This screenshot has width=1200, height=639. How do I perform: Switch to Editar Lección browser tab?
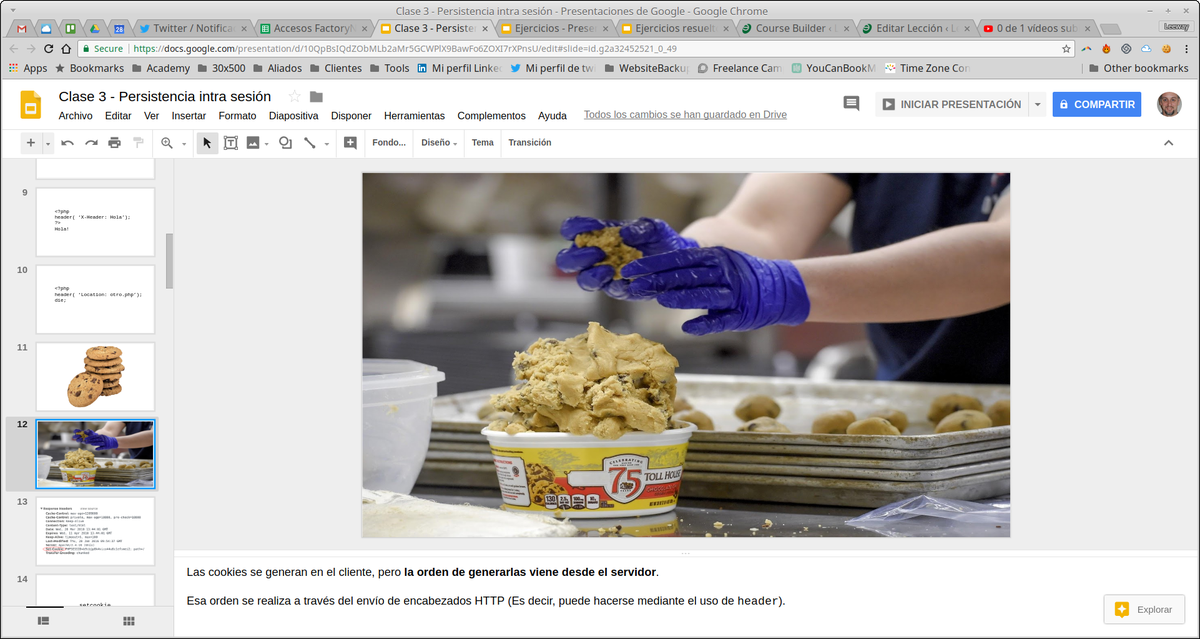click(x=918, y=29)
